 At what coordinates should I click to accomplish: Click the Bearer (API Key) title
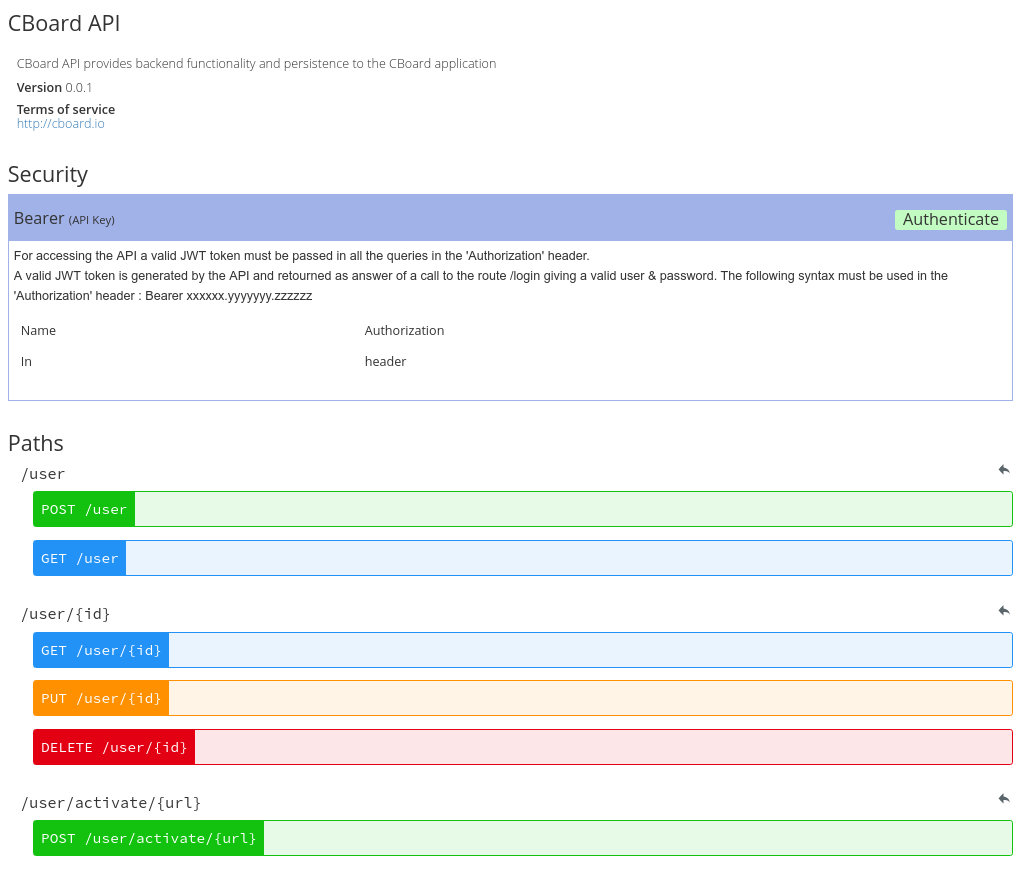point(64,219)
